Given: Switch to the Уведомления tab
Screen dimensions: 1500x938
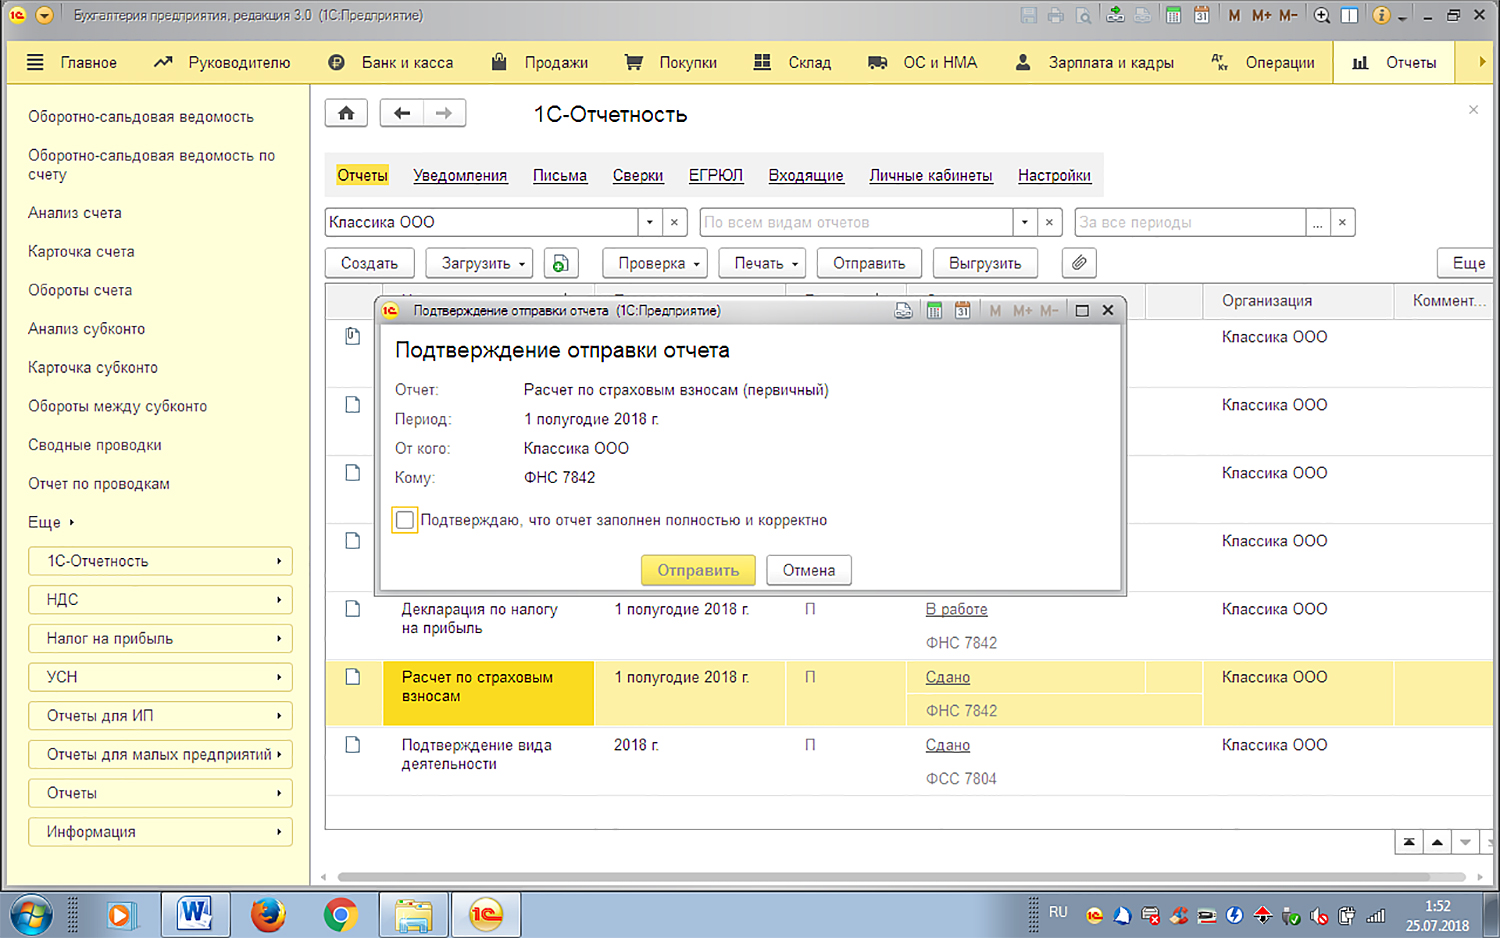Looking at the screenshot, I should click(x=460, y=175).
